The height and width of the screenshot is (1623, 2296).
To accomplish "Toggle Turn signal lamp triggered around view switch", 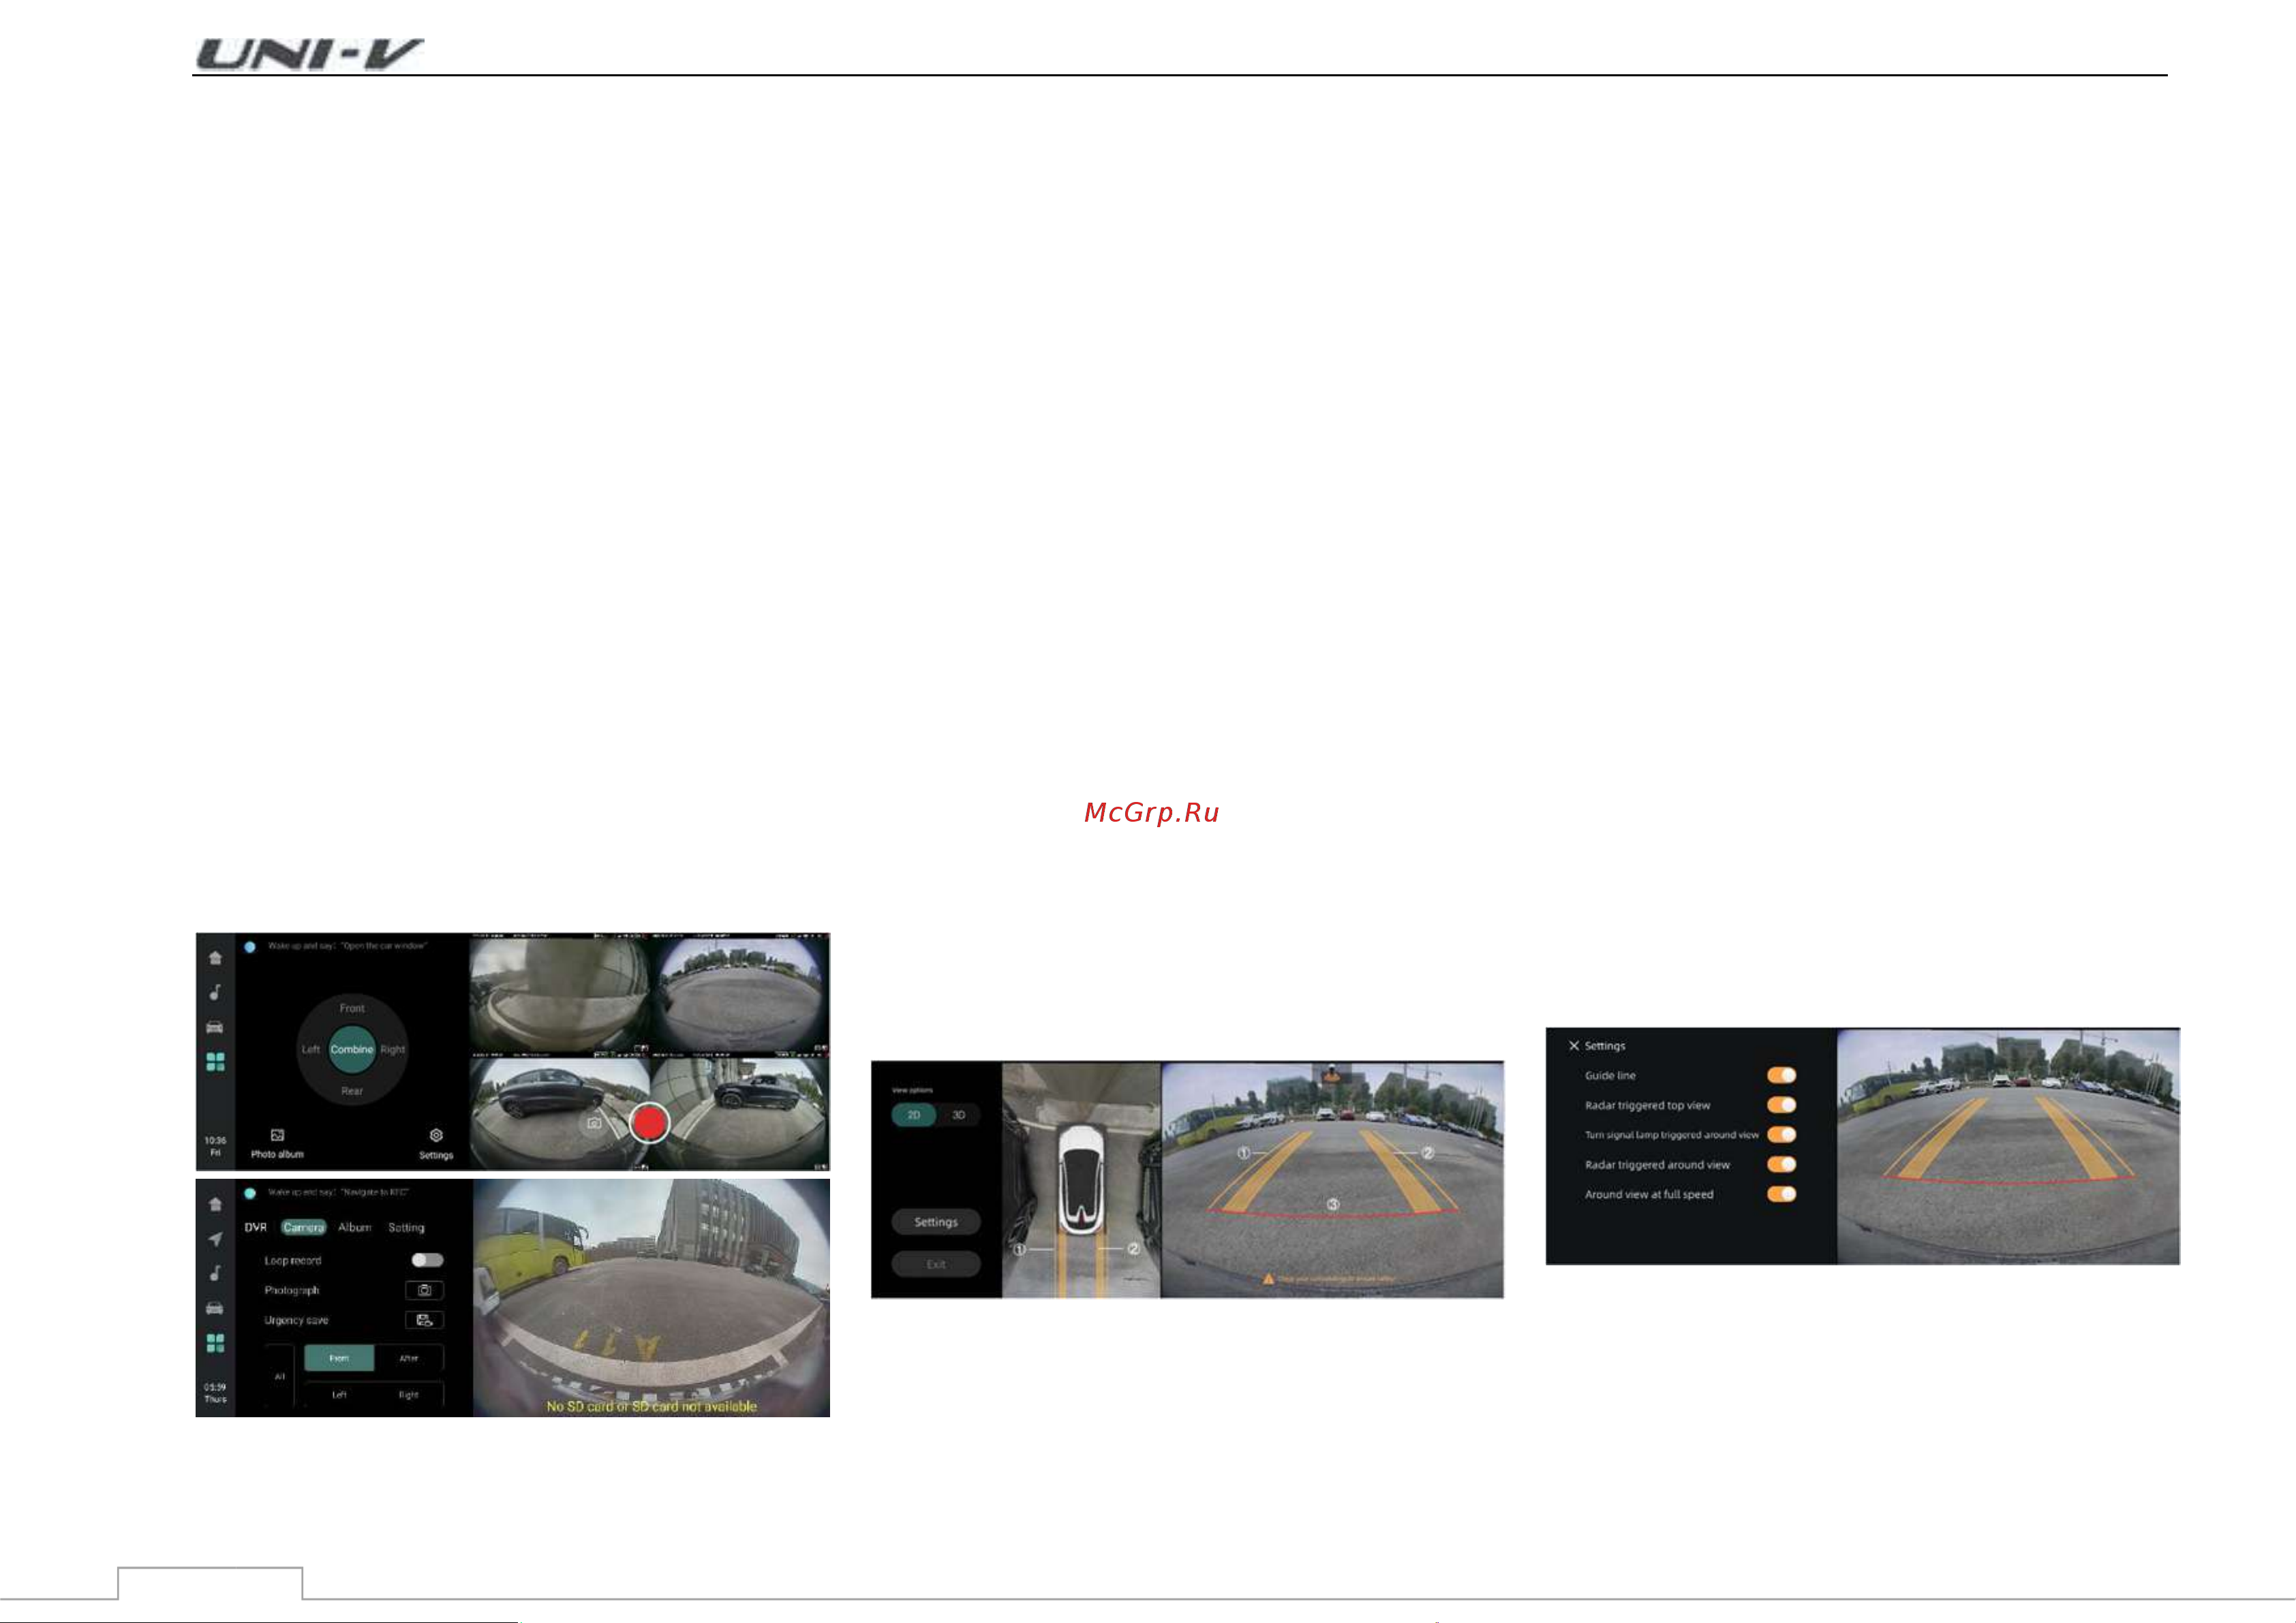I will tap(1782, 1135).
